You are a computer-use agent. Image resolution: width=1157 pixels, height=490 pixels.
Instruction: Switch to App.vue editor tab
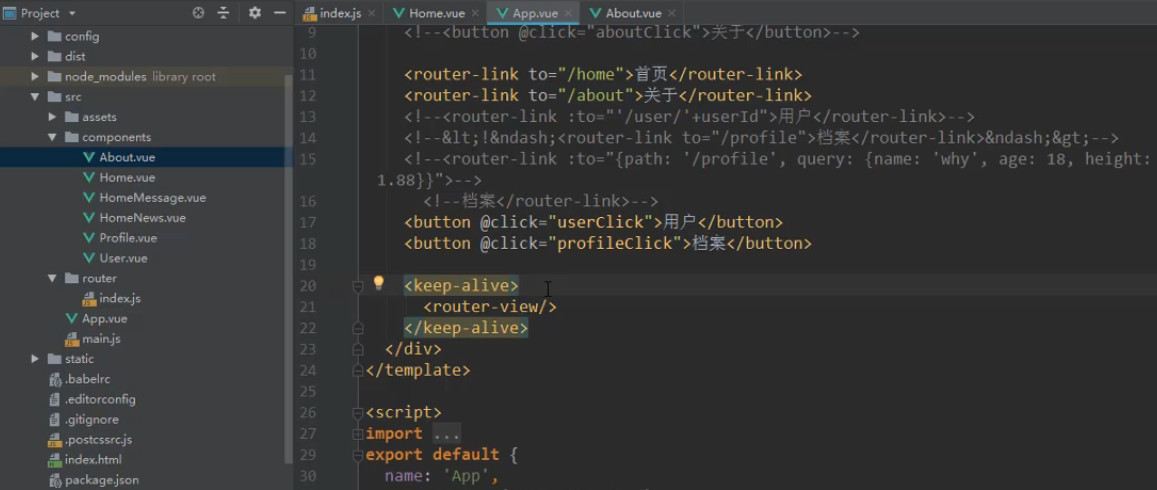click(533, 13)
